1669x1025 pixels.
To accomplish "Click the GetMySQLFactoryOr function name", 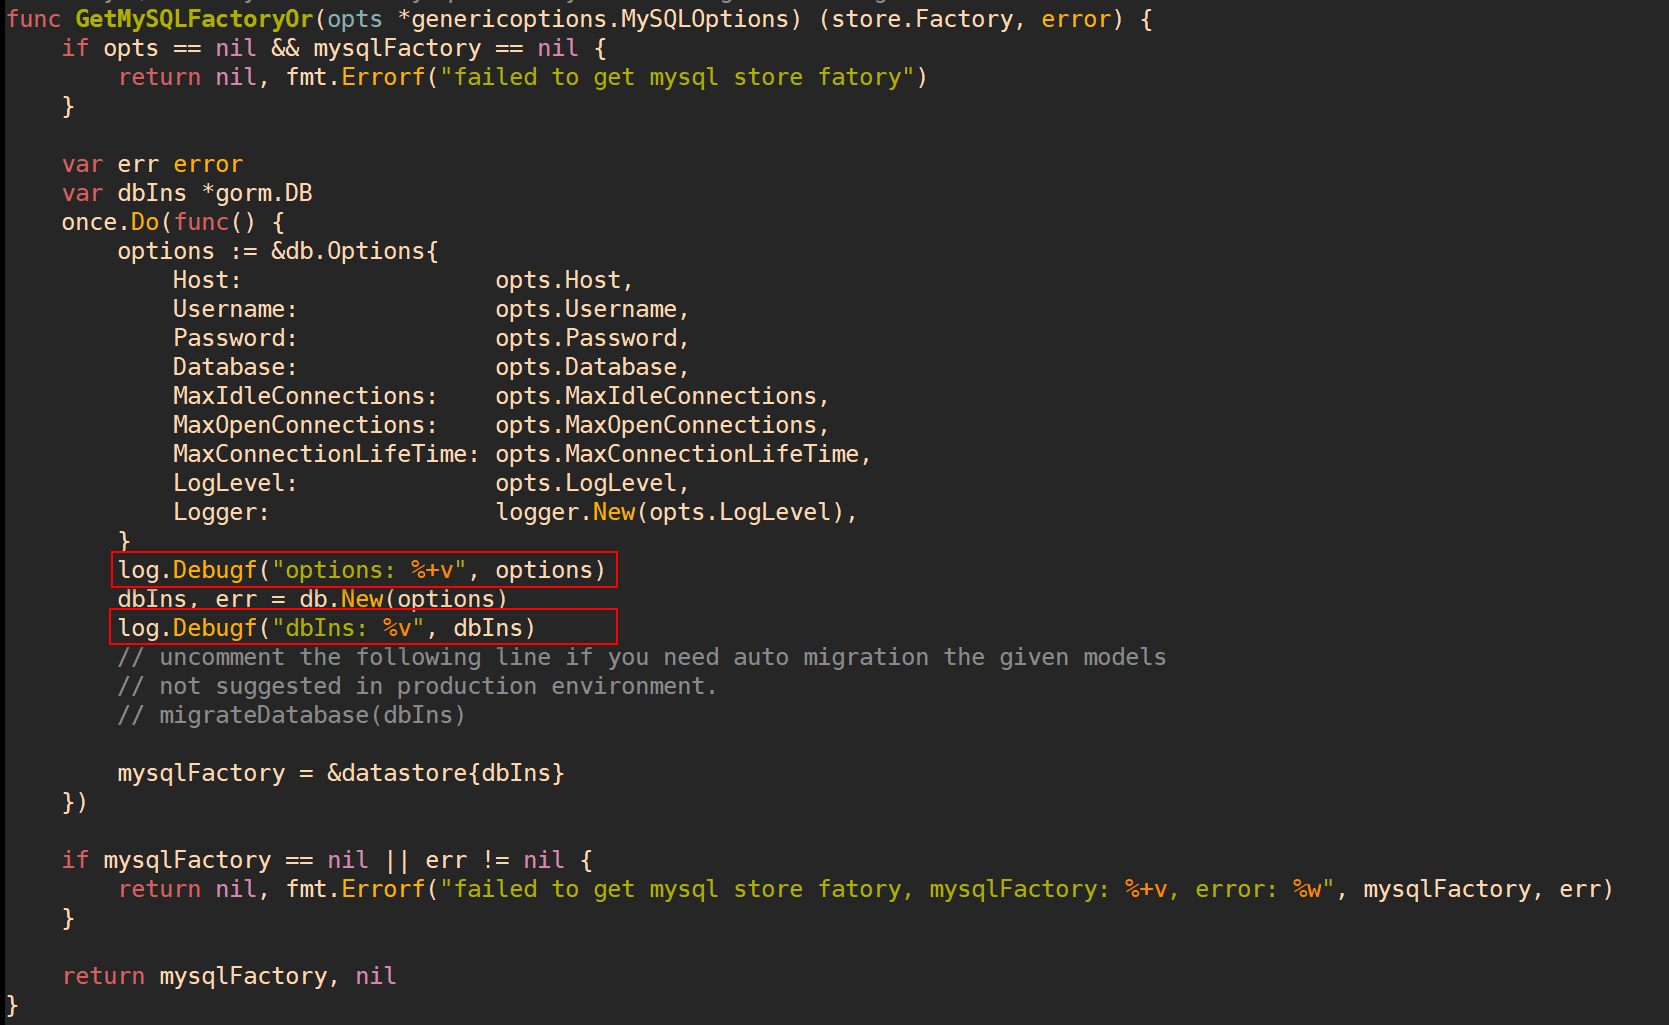I will tap(194, 19).
